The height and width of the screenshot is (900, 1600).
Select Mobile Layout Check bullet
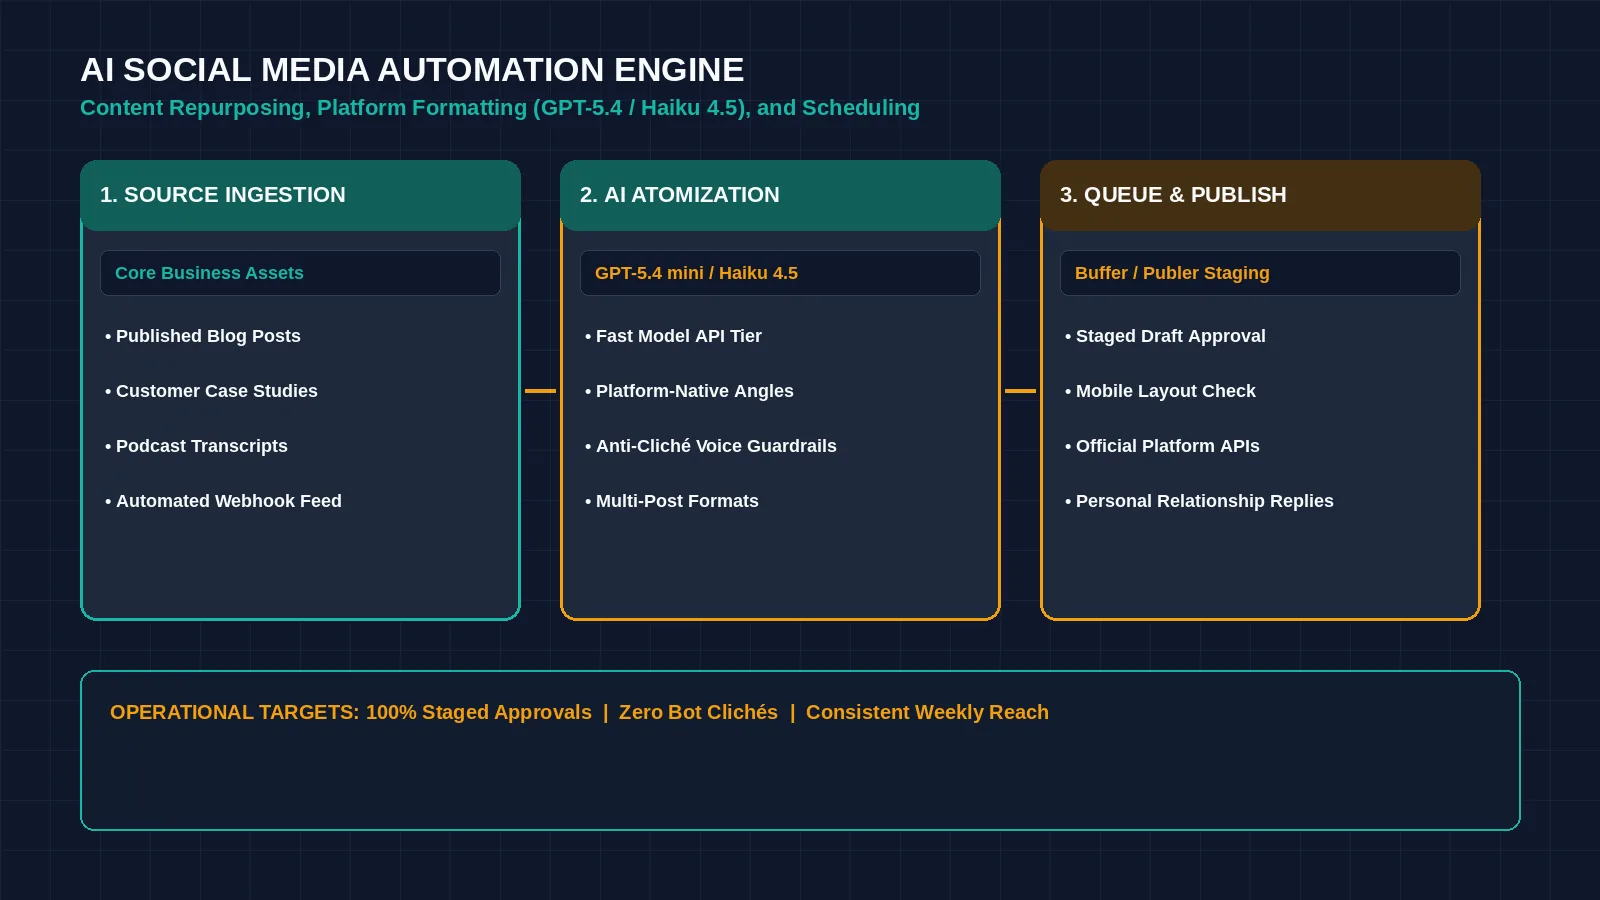pos(1160,391)
